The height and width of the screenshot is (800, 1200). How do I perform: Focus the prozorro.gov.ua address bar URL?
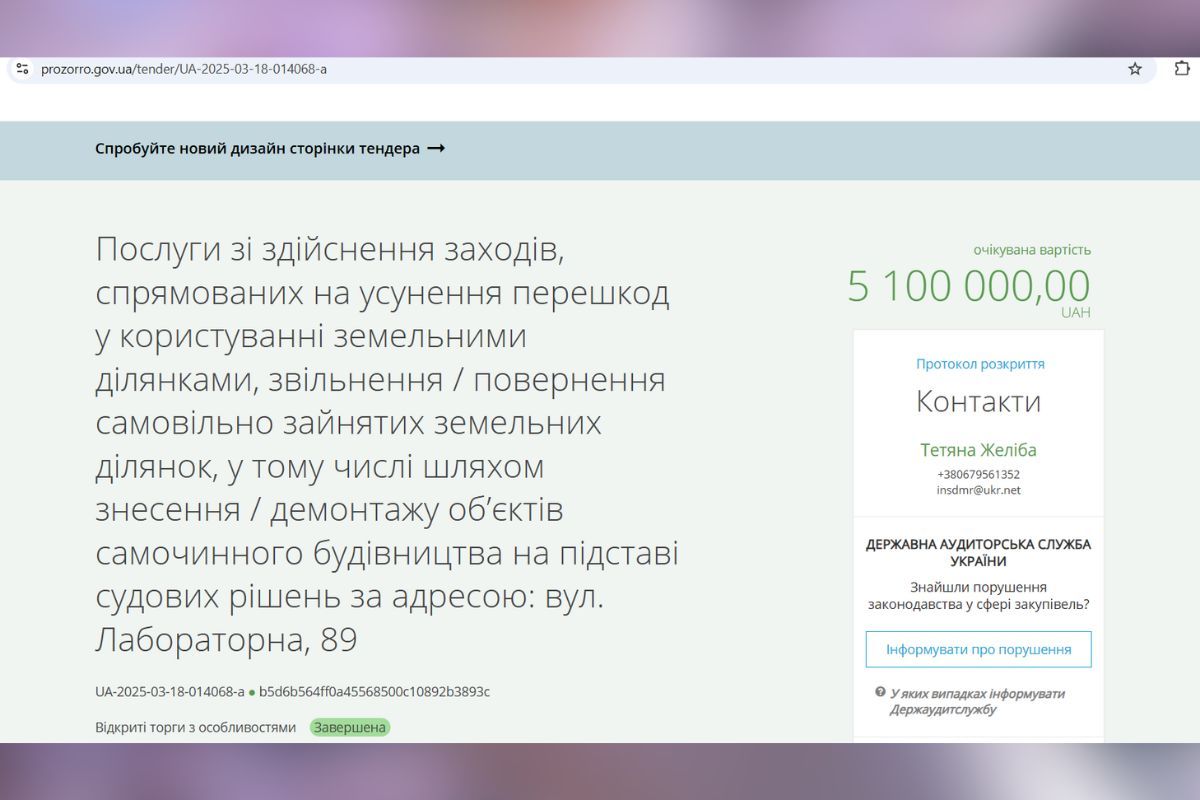pos(184,69)
